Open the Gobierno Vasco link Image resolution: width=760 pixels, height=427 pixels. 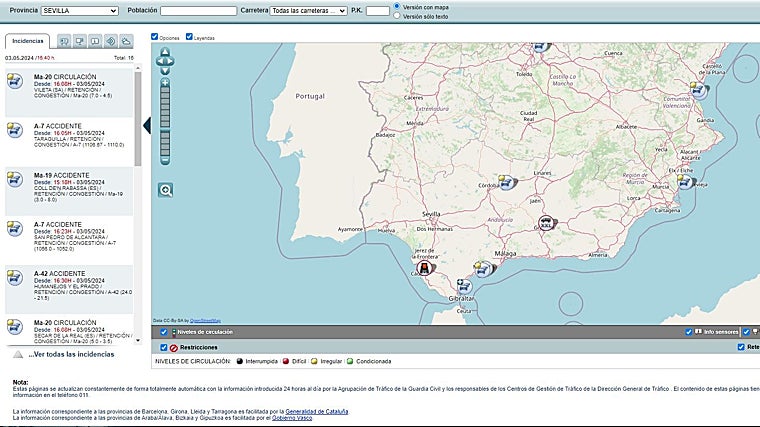point(292,418)
